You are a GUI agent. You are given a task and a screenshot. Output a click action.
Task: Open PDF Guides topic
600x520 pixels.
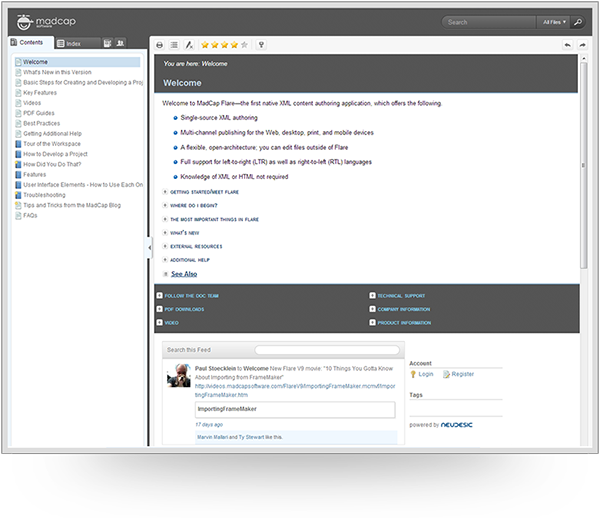pos(35,113)
